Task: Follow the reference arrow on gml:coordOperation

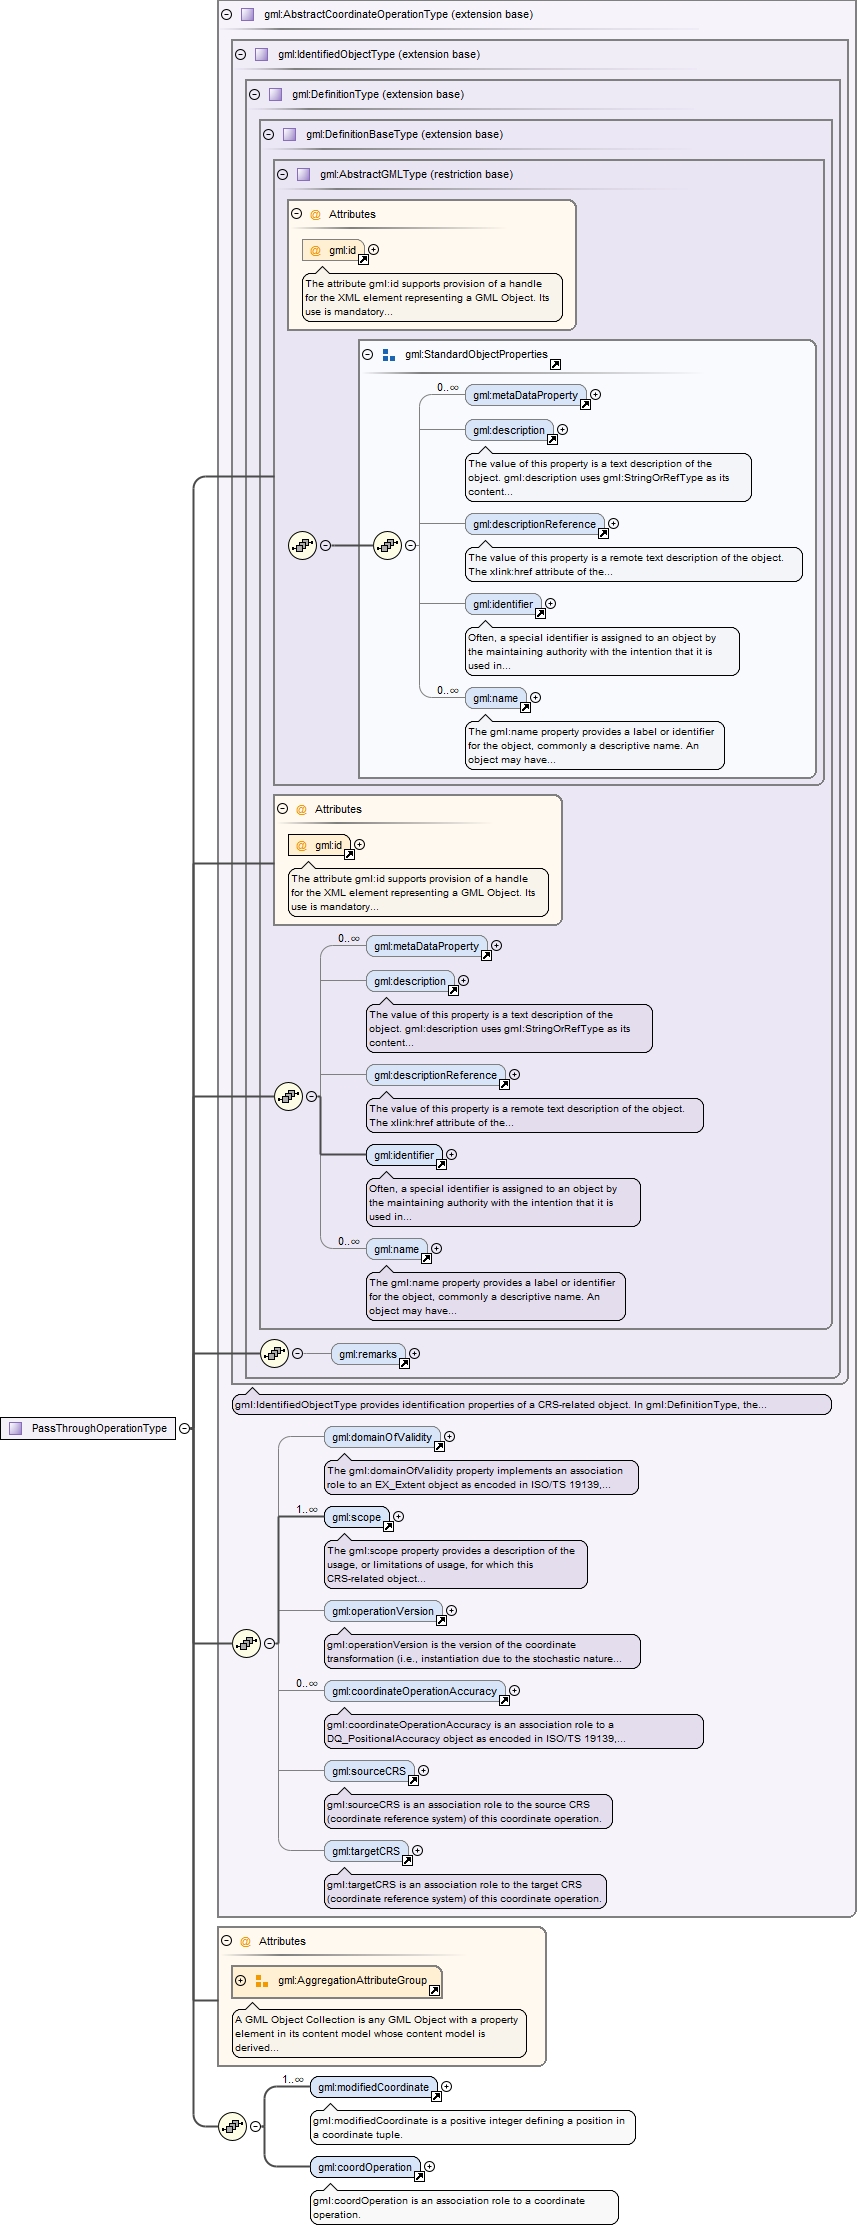Action: click(x=419, y=2176)
